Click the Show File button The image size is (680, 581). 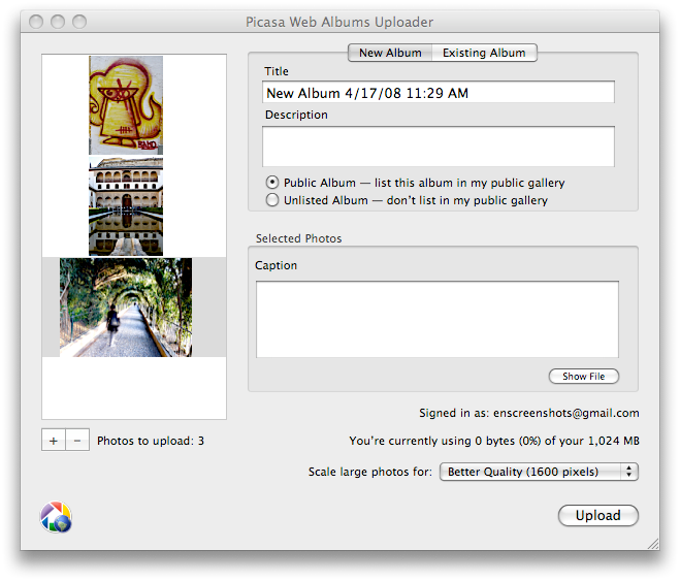coord(584,376)
